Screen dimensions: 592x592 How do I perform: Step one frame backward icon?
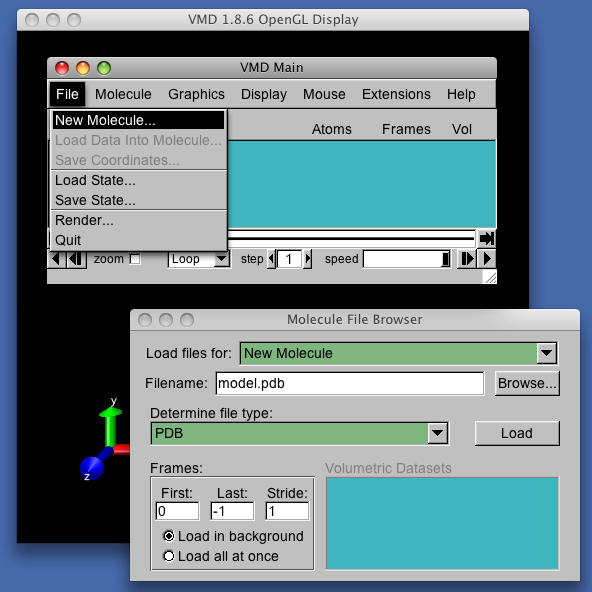[x=76, y=259]
